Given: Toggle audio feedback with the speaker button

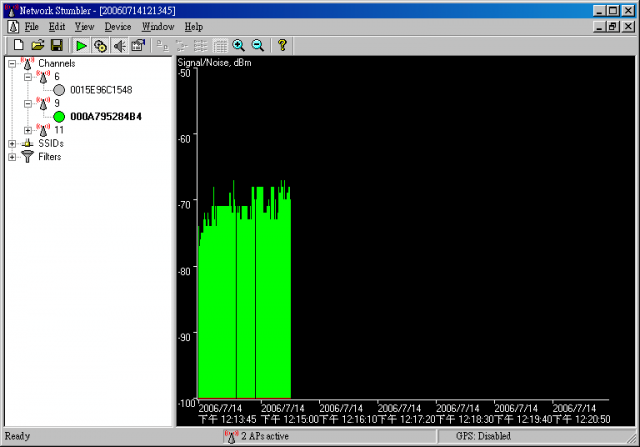Looking at the screenshot, I should (119, 46).
